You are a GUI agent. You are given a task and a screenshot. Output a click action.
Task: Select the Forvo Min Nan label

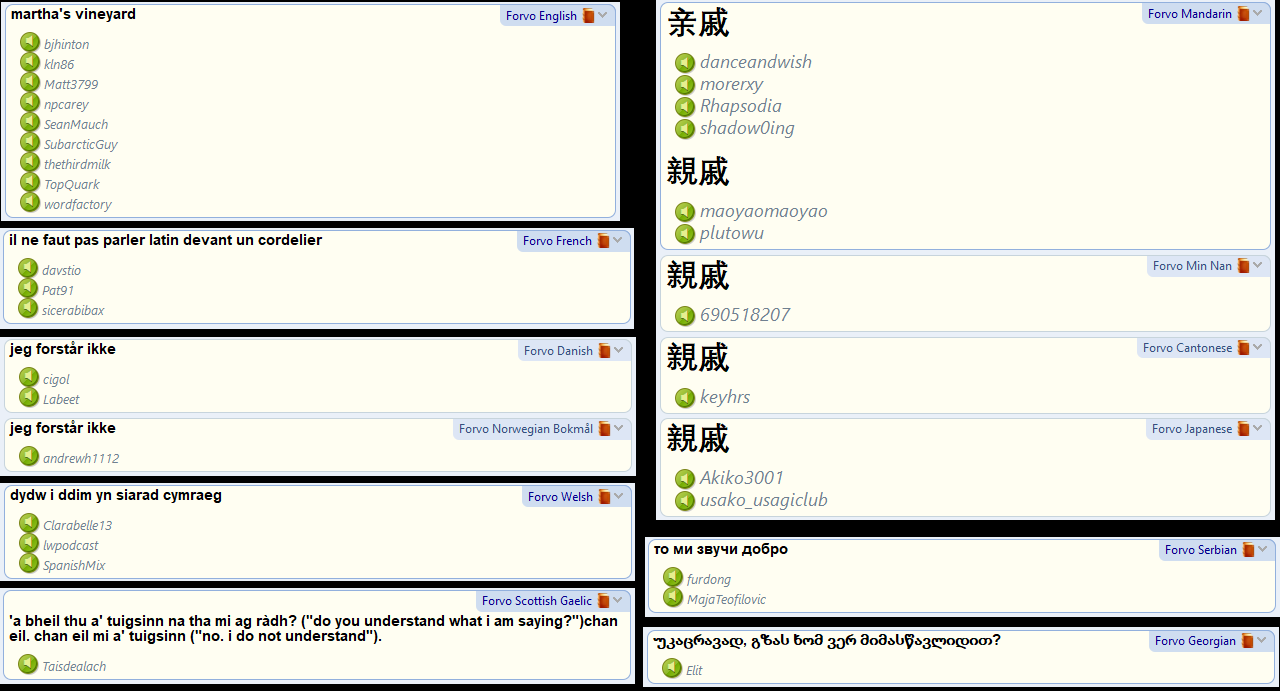(1192, 266)
